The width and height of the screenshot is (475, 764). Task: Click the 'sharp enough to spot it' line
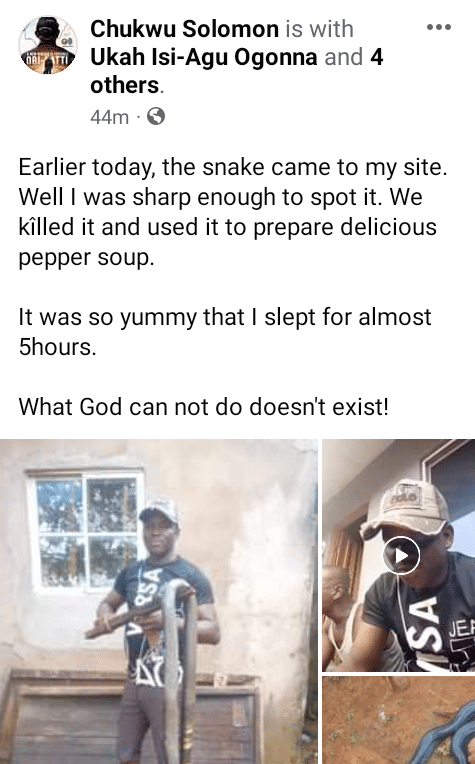pos(220,197)
